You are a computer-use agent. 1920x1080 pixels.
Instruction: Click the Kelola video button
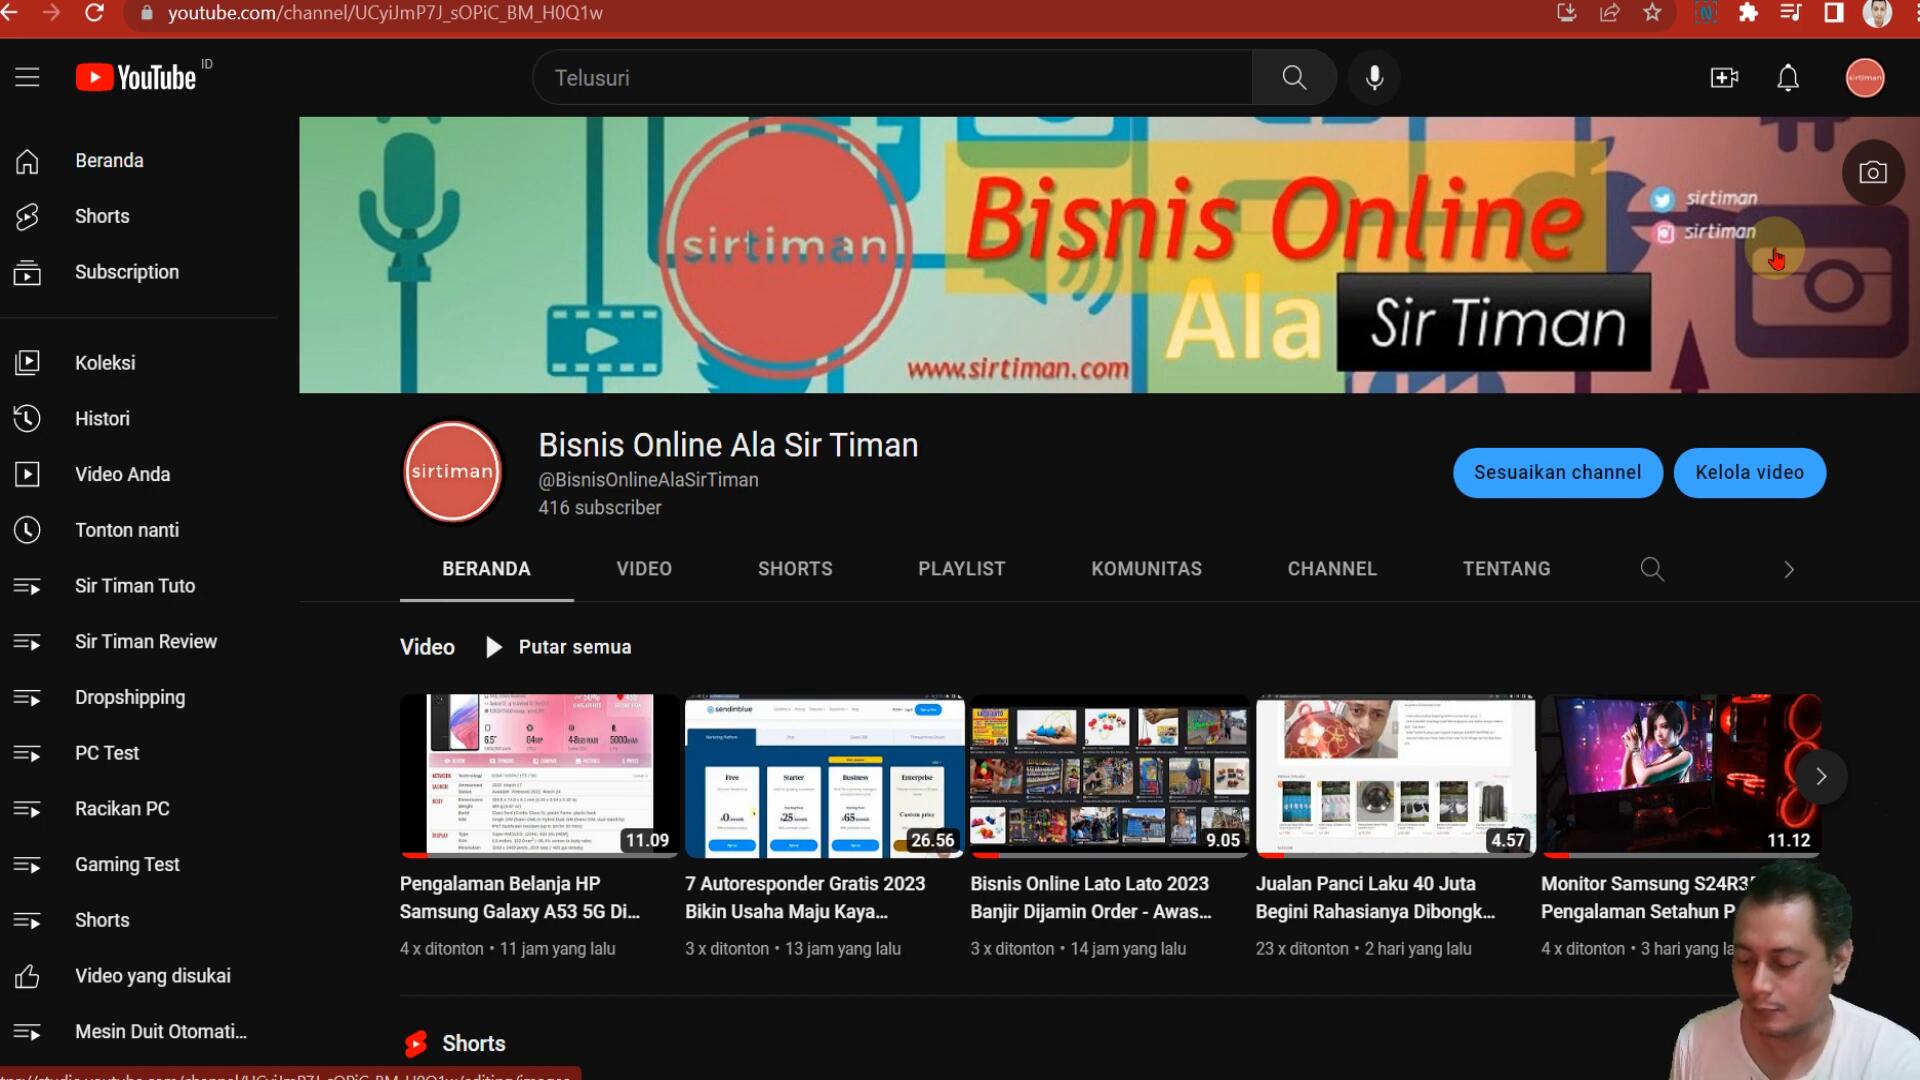[x=1749, y=472]
